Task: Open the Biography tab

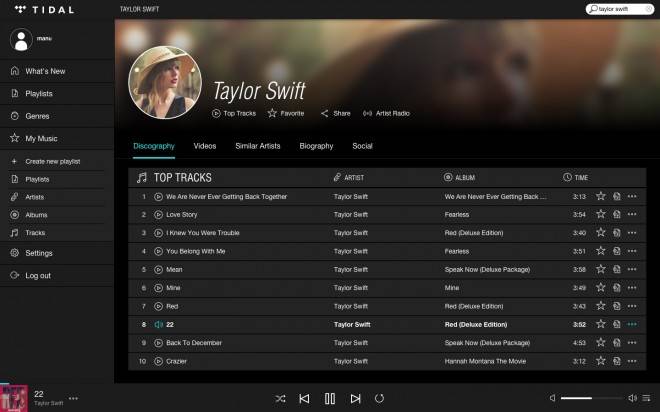Action: [316, 146]
